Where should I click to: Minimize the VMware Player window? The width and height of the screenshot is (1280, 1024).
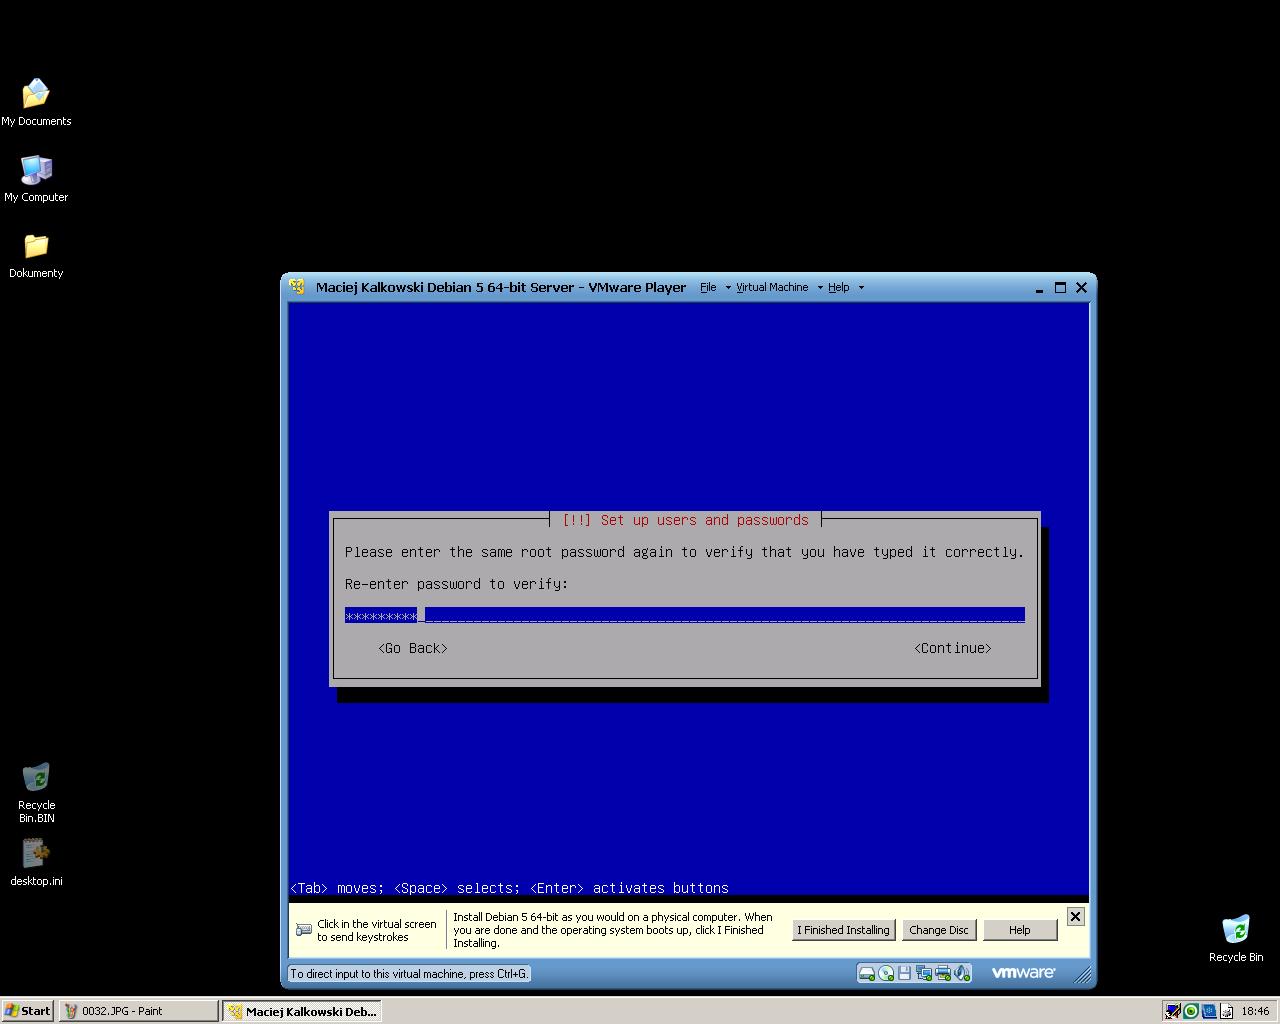pyautogui.click(x=1039, y=288)
